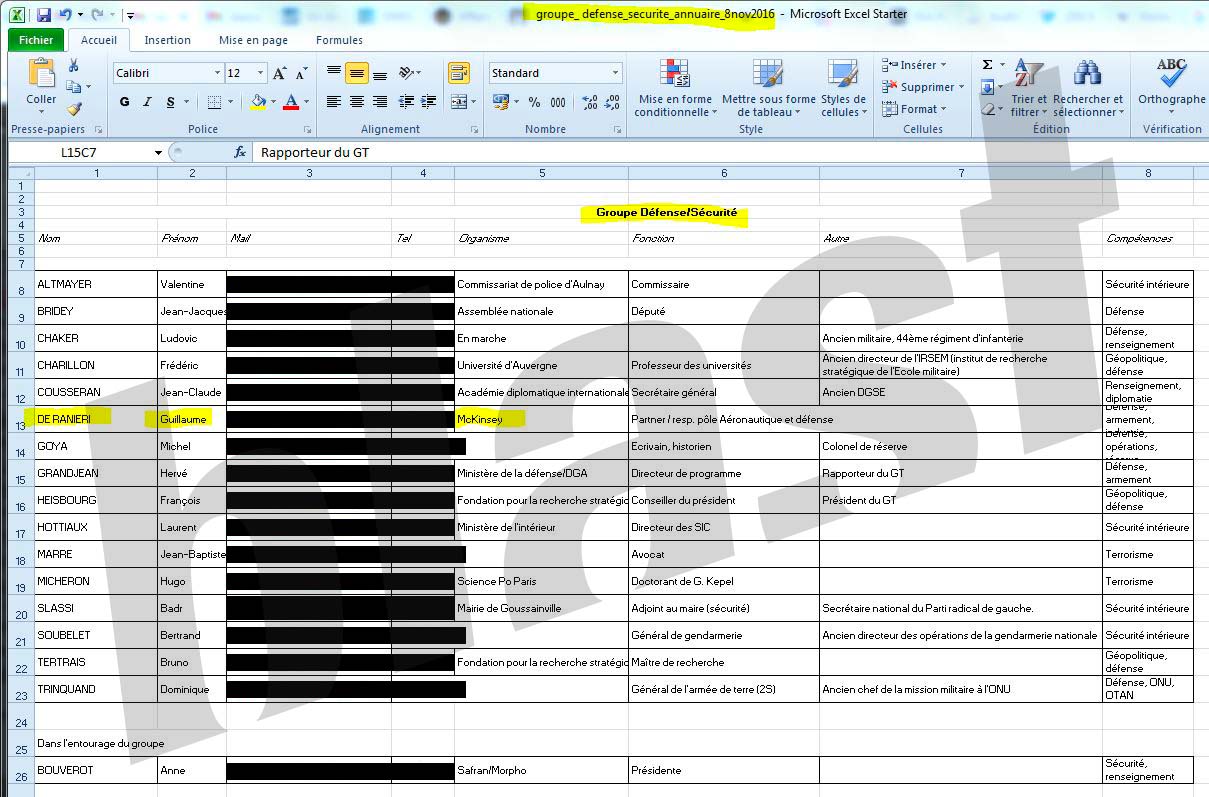Click the fill color paint bucket
Image resolution: width=1209 pixels, height=797 pixels.
258,102
